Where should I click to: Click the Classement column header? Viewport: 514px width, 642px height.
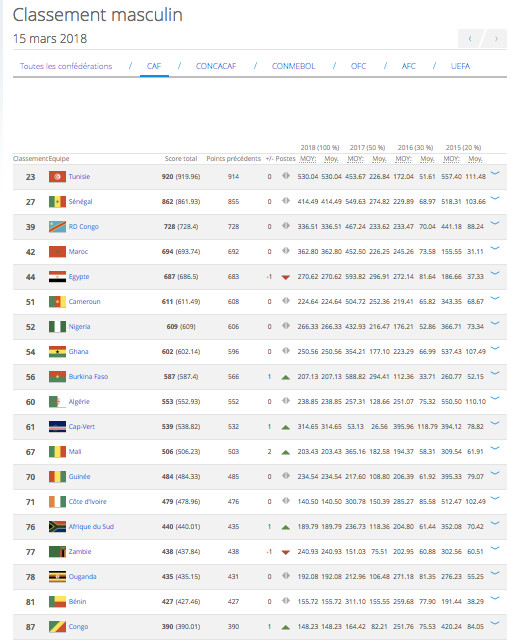pyautogui.click(x=30, y=158)
